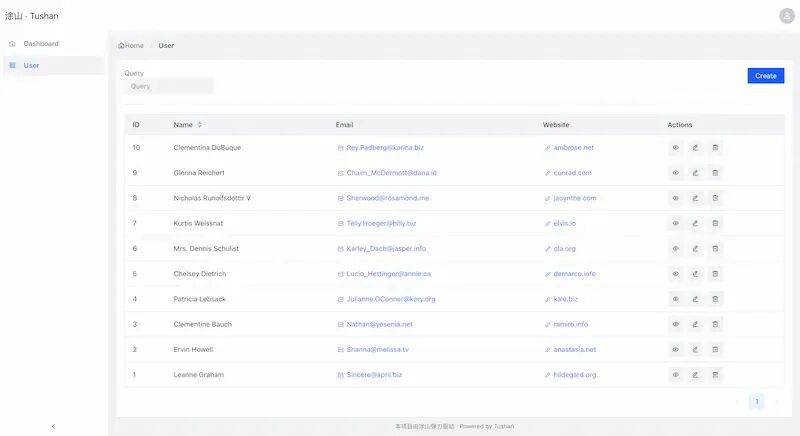This screenshot has width=800, height=436.
Task: Edit the Leanne Graham row
Action: point(695,375)
